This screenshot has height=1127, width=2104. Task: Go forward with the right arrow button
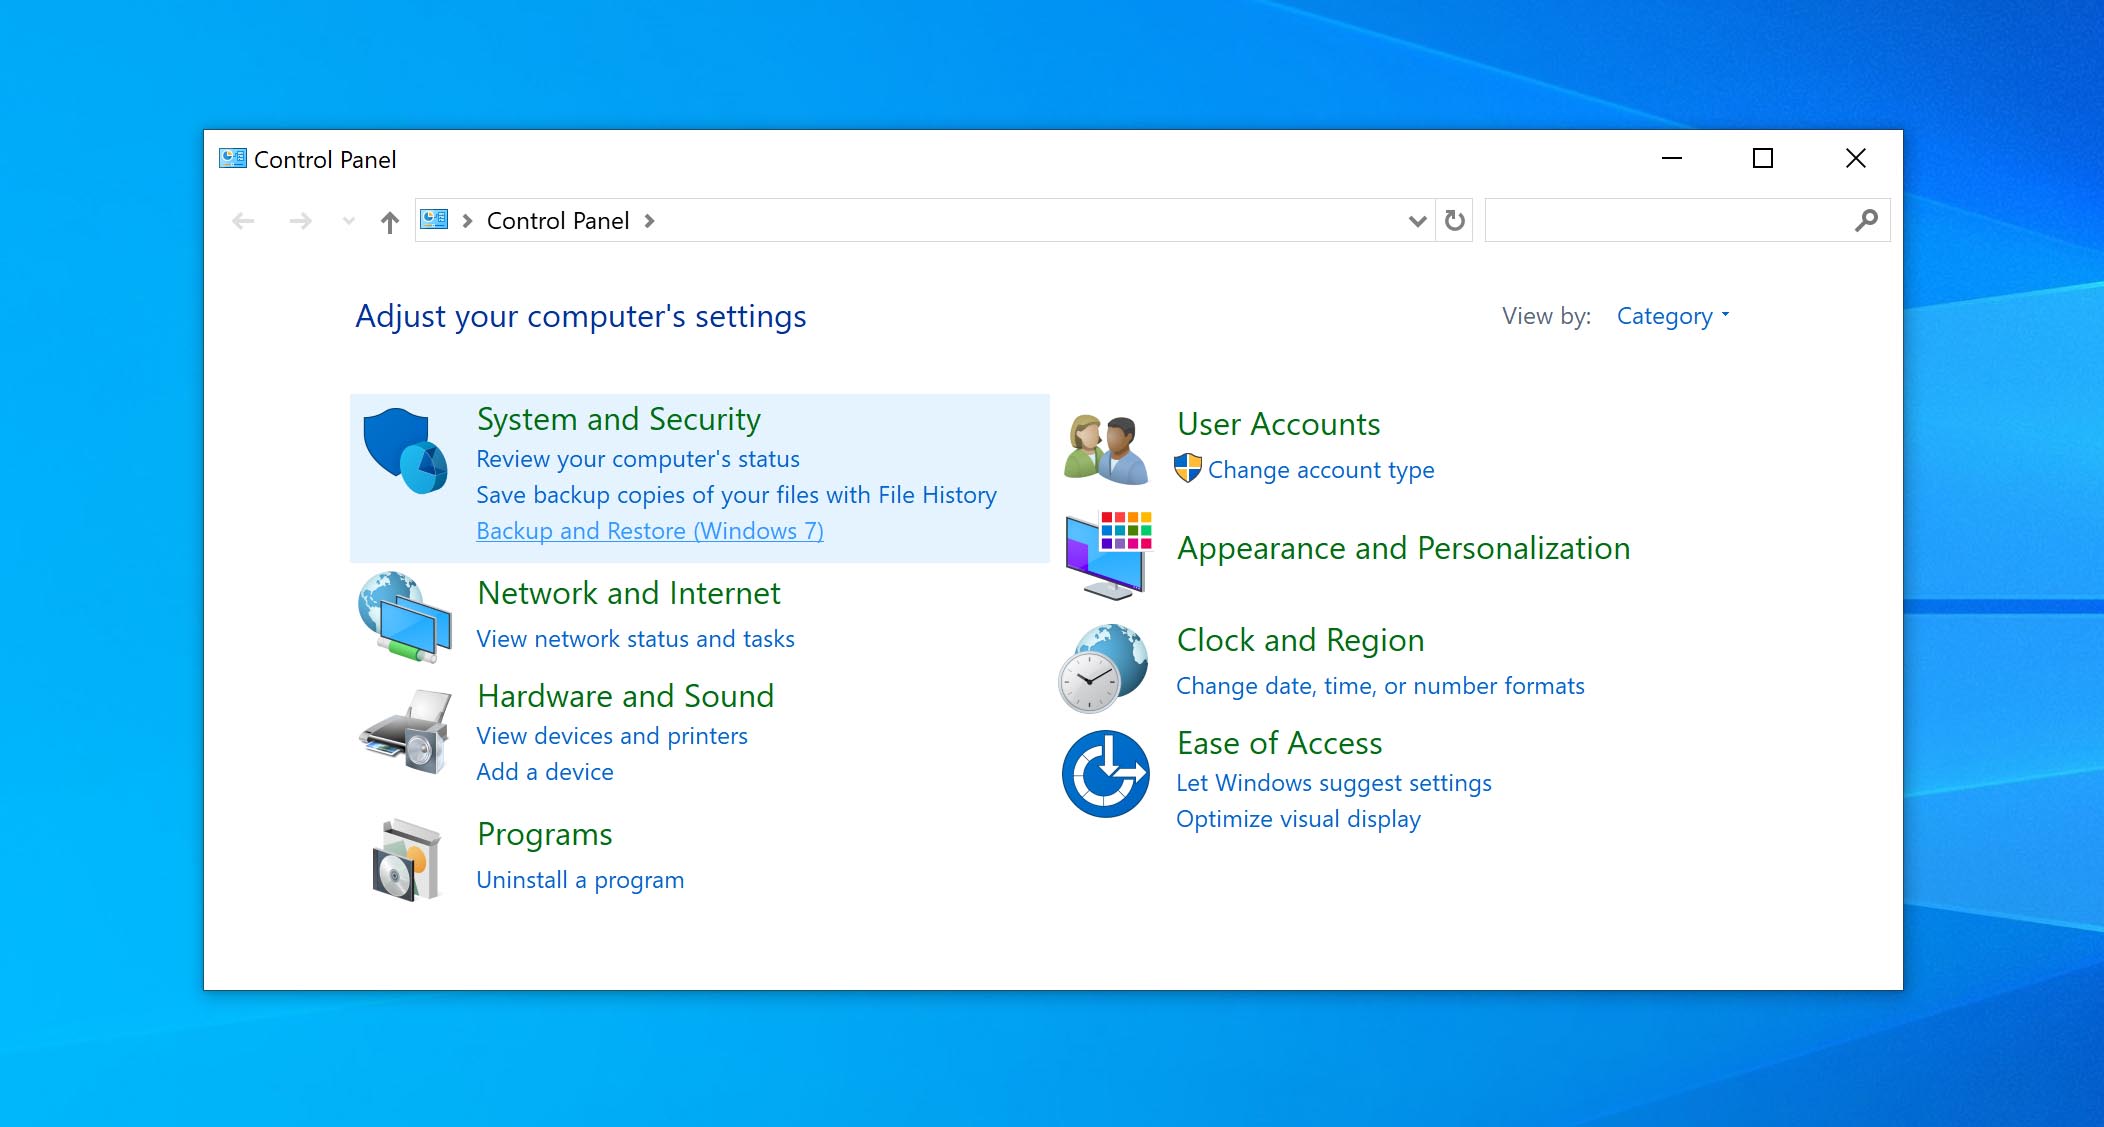(x=300, y=221)
